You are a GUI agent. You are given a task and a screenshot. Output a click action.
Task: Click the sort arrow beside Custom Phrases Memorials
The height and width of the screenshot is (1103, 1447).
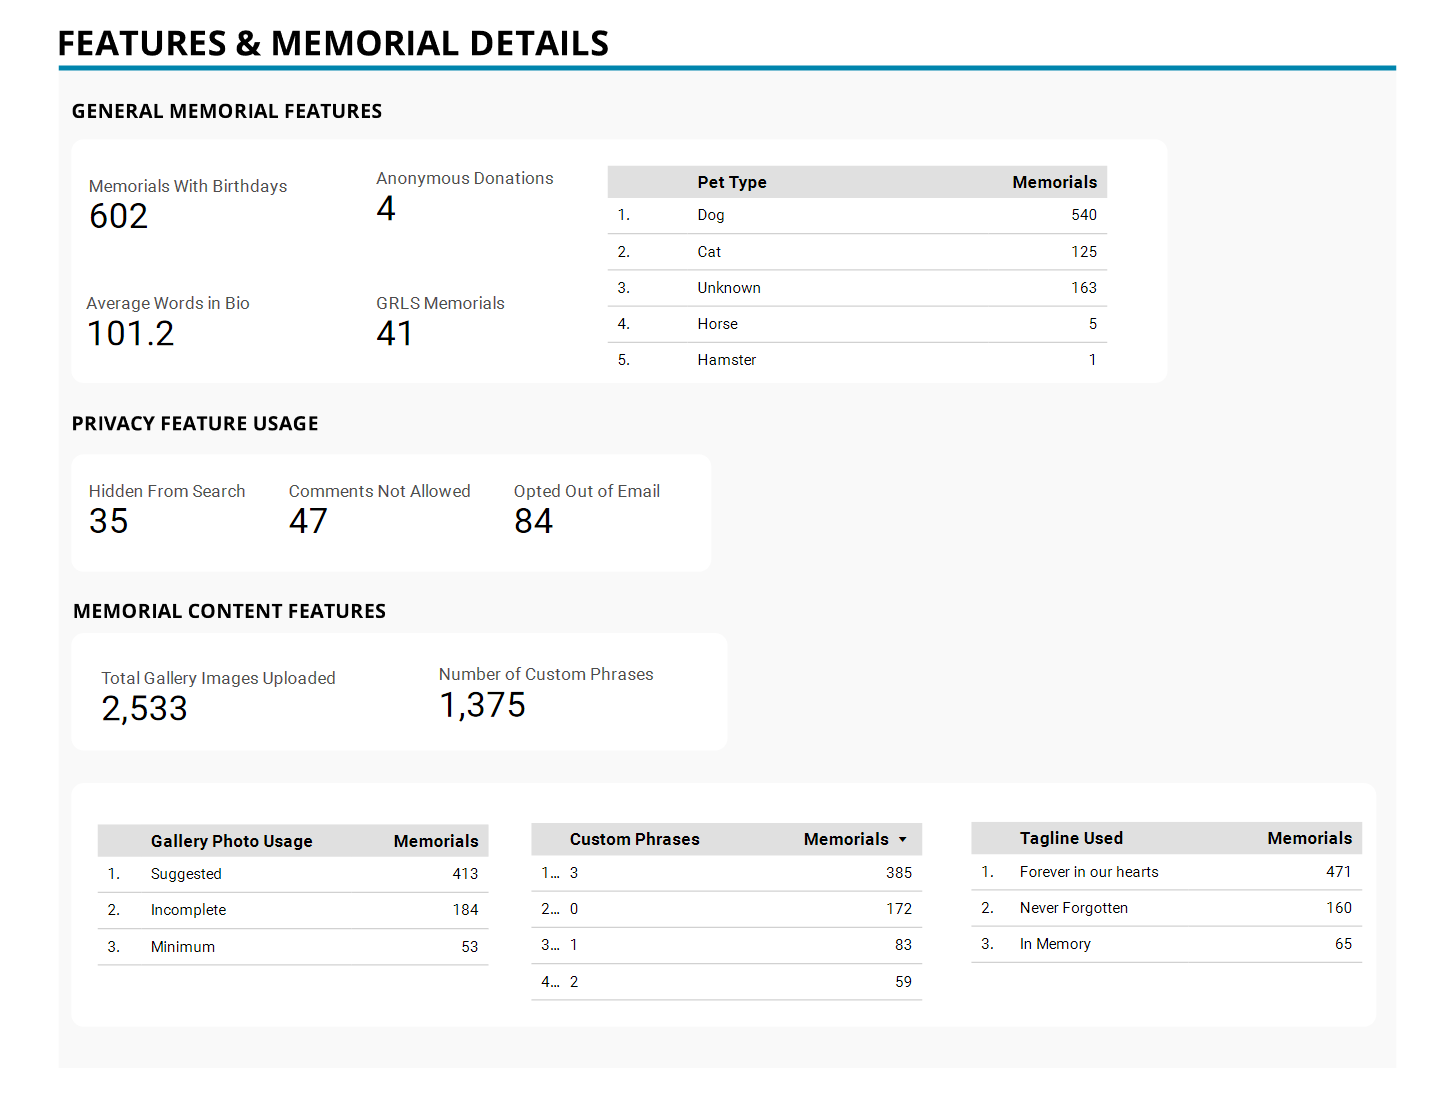[x=902, y=840]
